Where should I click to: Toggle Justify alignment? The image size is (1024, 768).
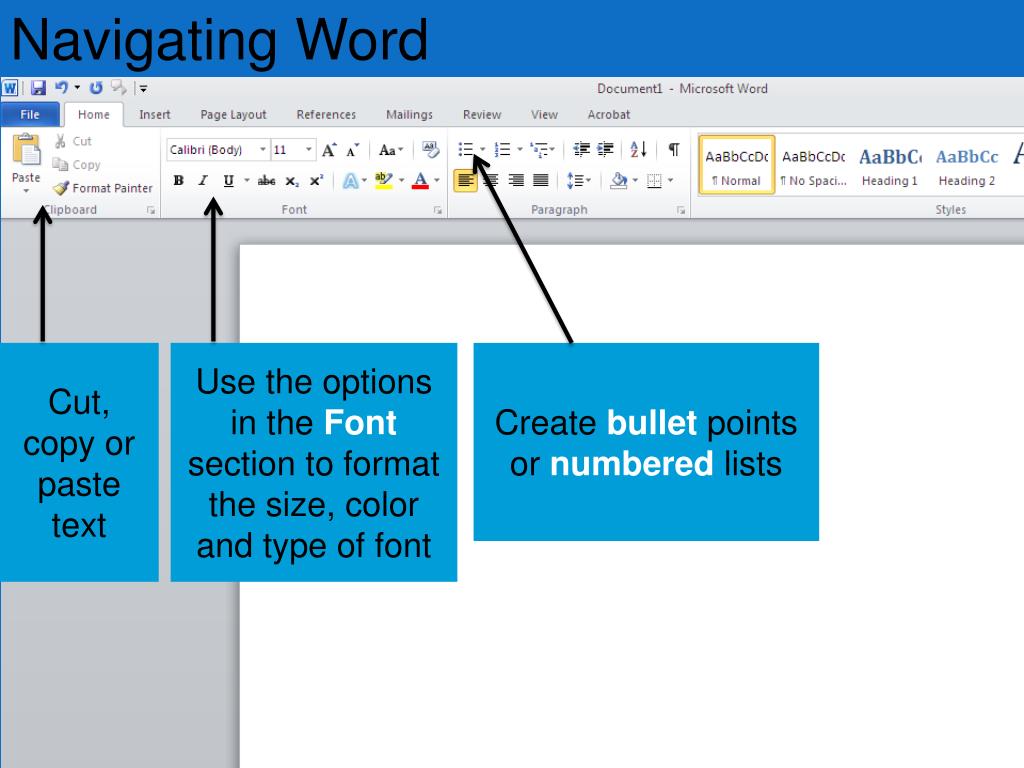[541, 180]
